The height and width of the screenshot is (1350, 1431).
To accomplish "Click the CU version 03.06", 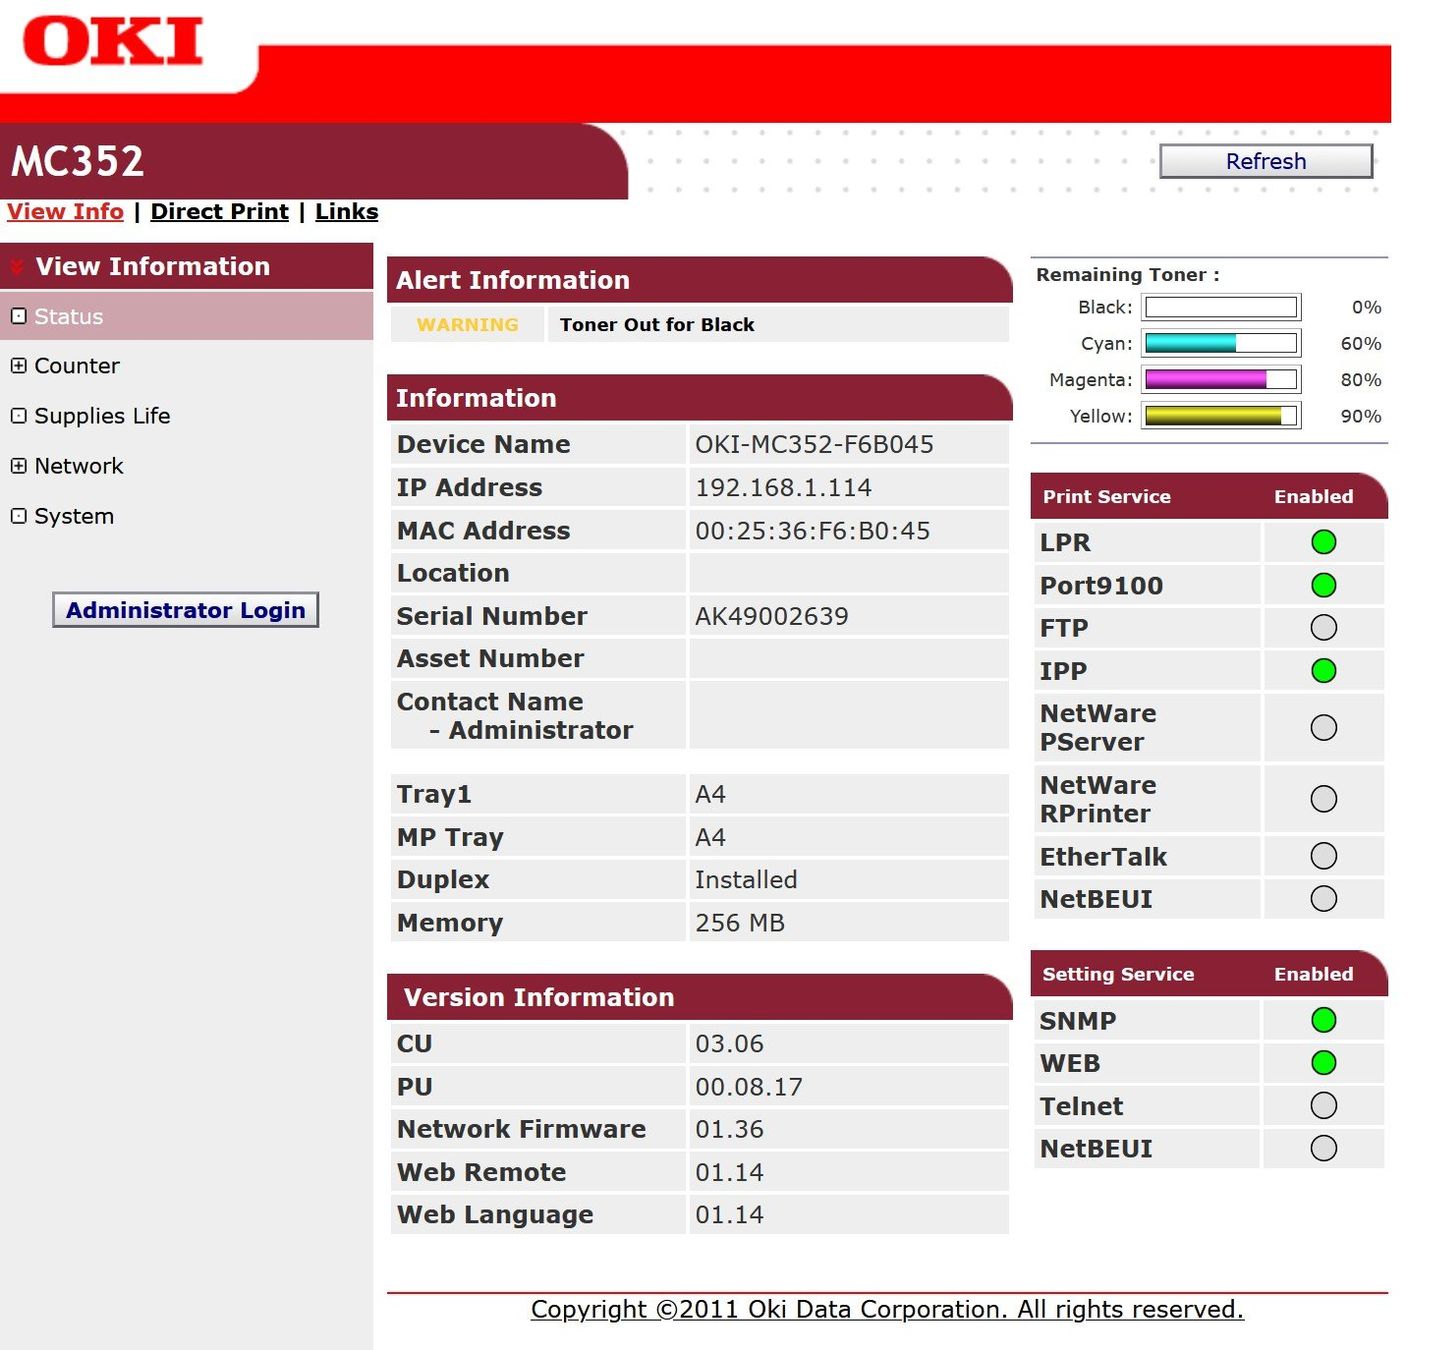I will (729, 1044).
